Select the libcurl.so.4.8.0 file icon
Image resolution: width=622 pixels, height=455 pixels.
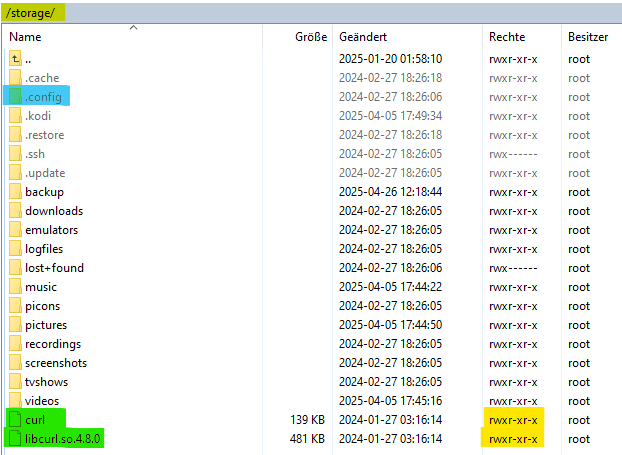click(x=15, y=439)
